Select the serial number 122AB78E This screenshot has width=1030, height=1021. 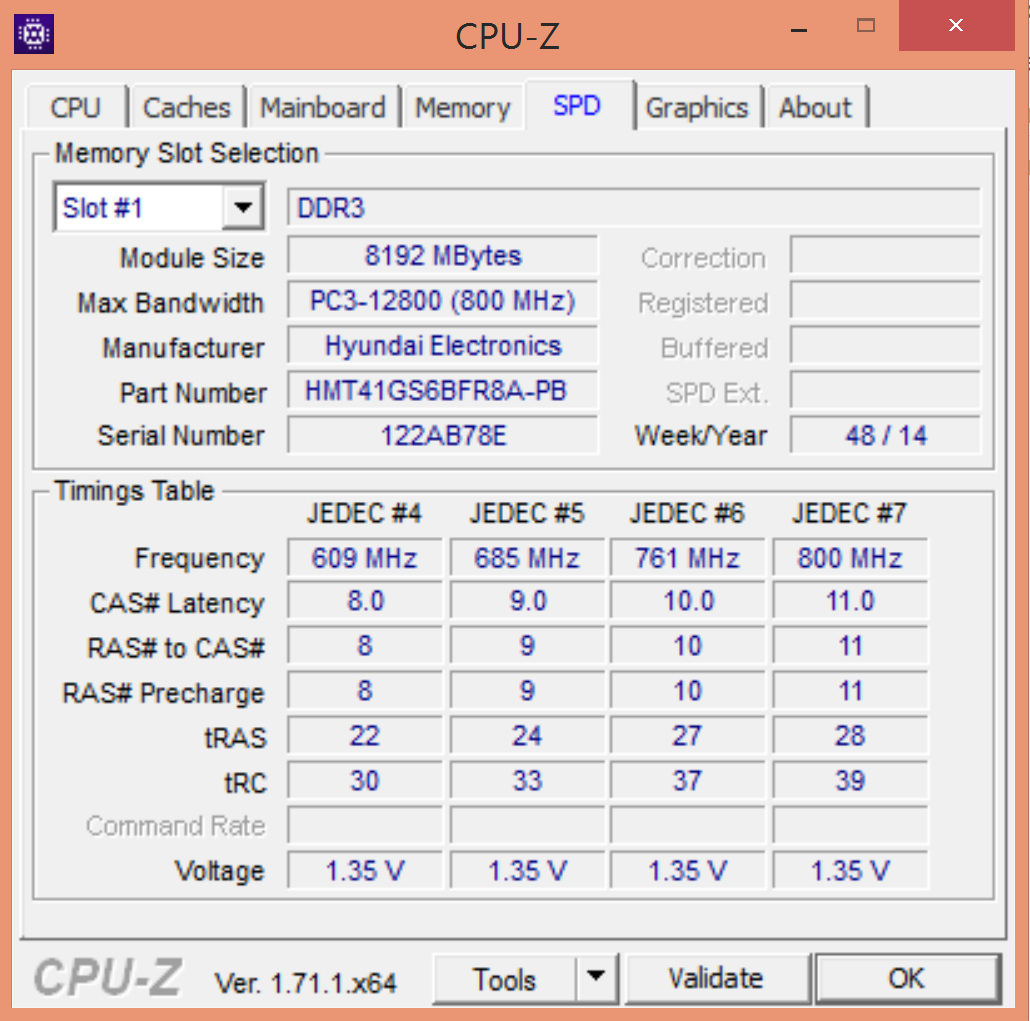pyautogui.click(x=443, y=435)
